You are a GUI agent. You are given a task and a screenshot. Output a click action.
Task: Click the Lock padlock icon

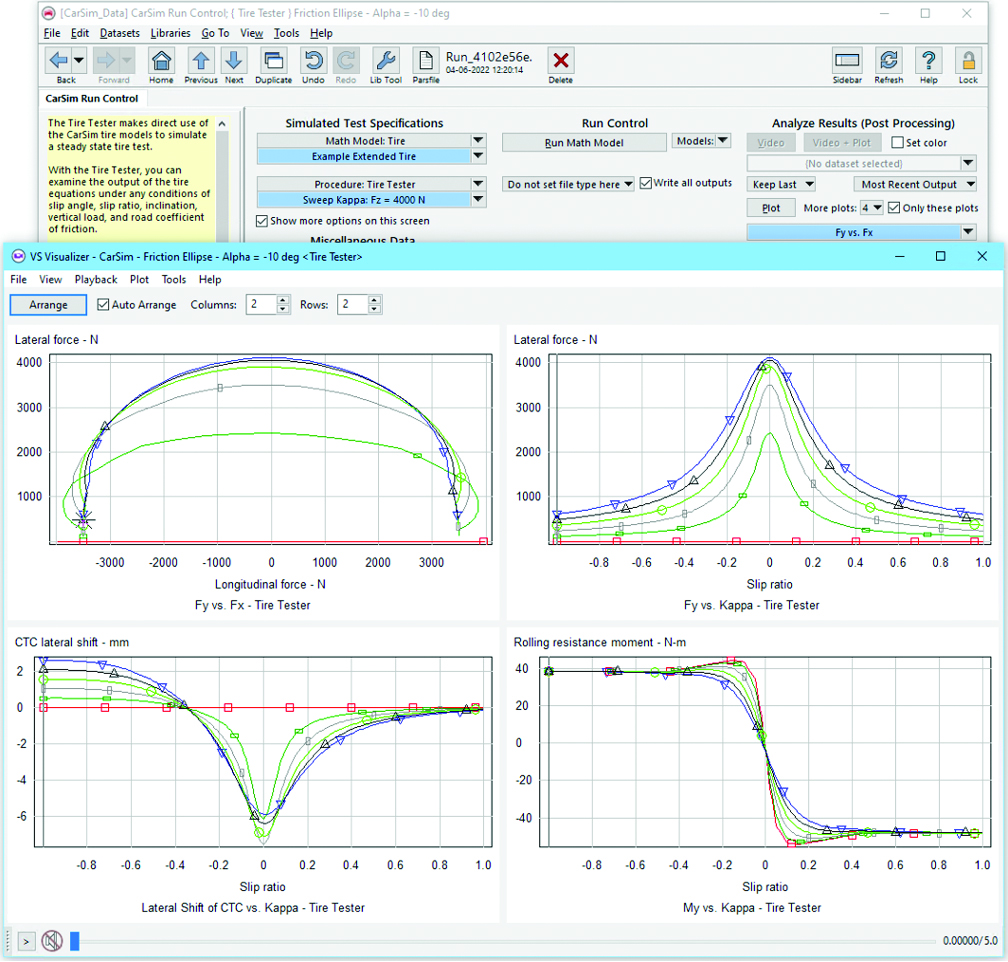[x=968, y=61]
